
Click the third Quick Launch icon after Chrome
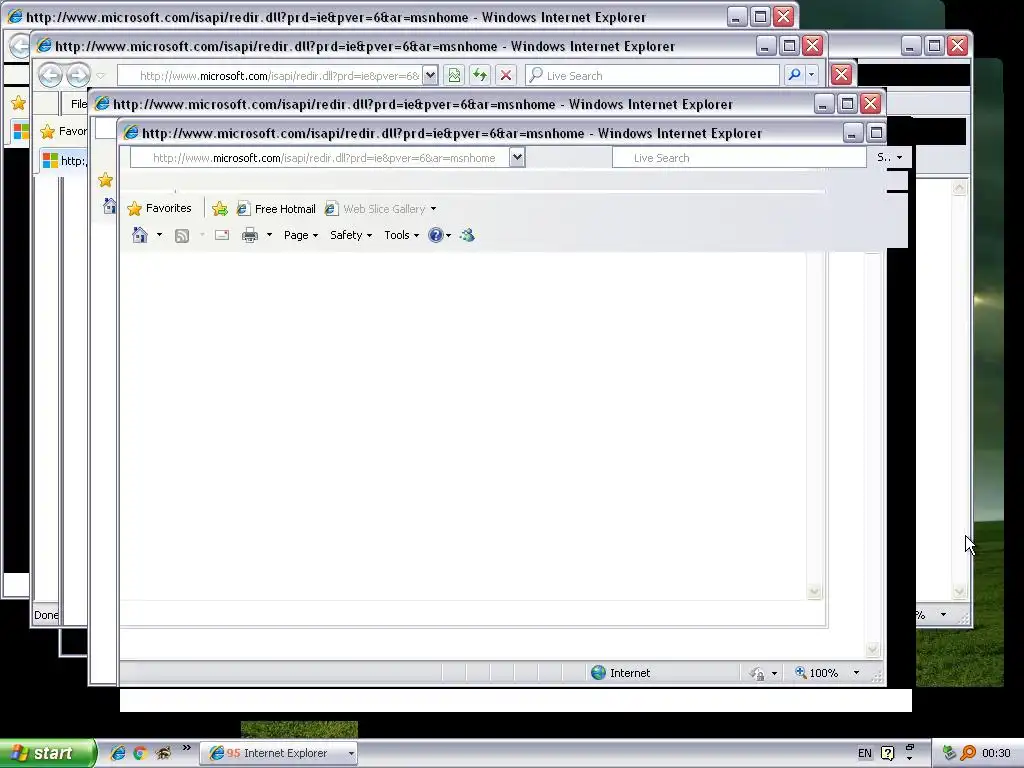click(x=163, y=753)
